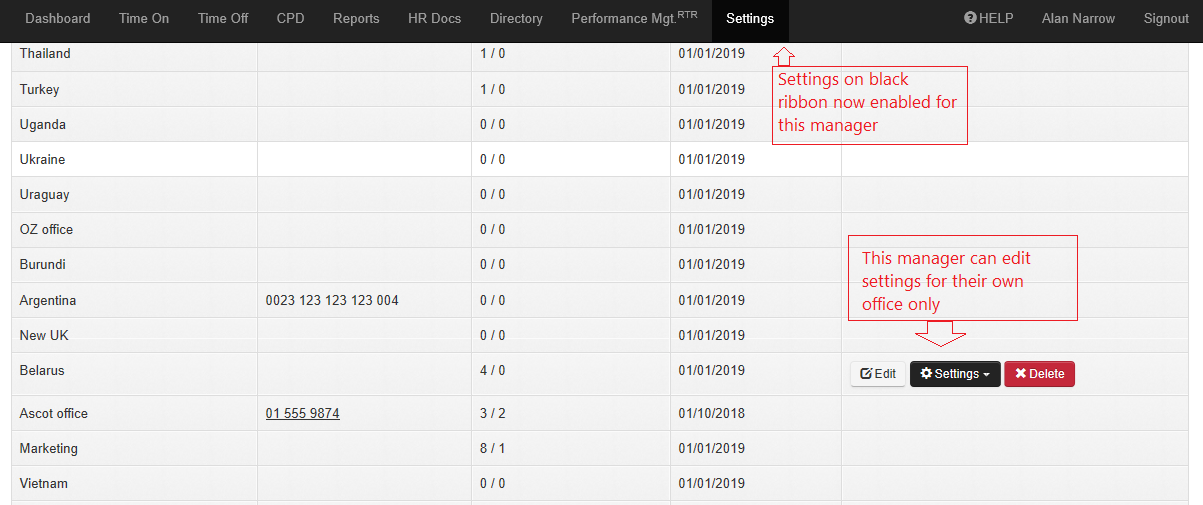This screenshot has height=505, width=1203.
Task: Select the Ukraine row in the table
Action: coord(42,160)
